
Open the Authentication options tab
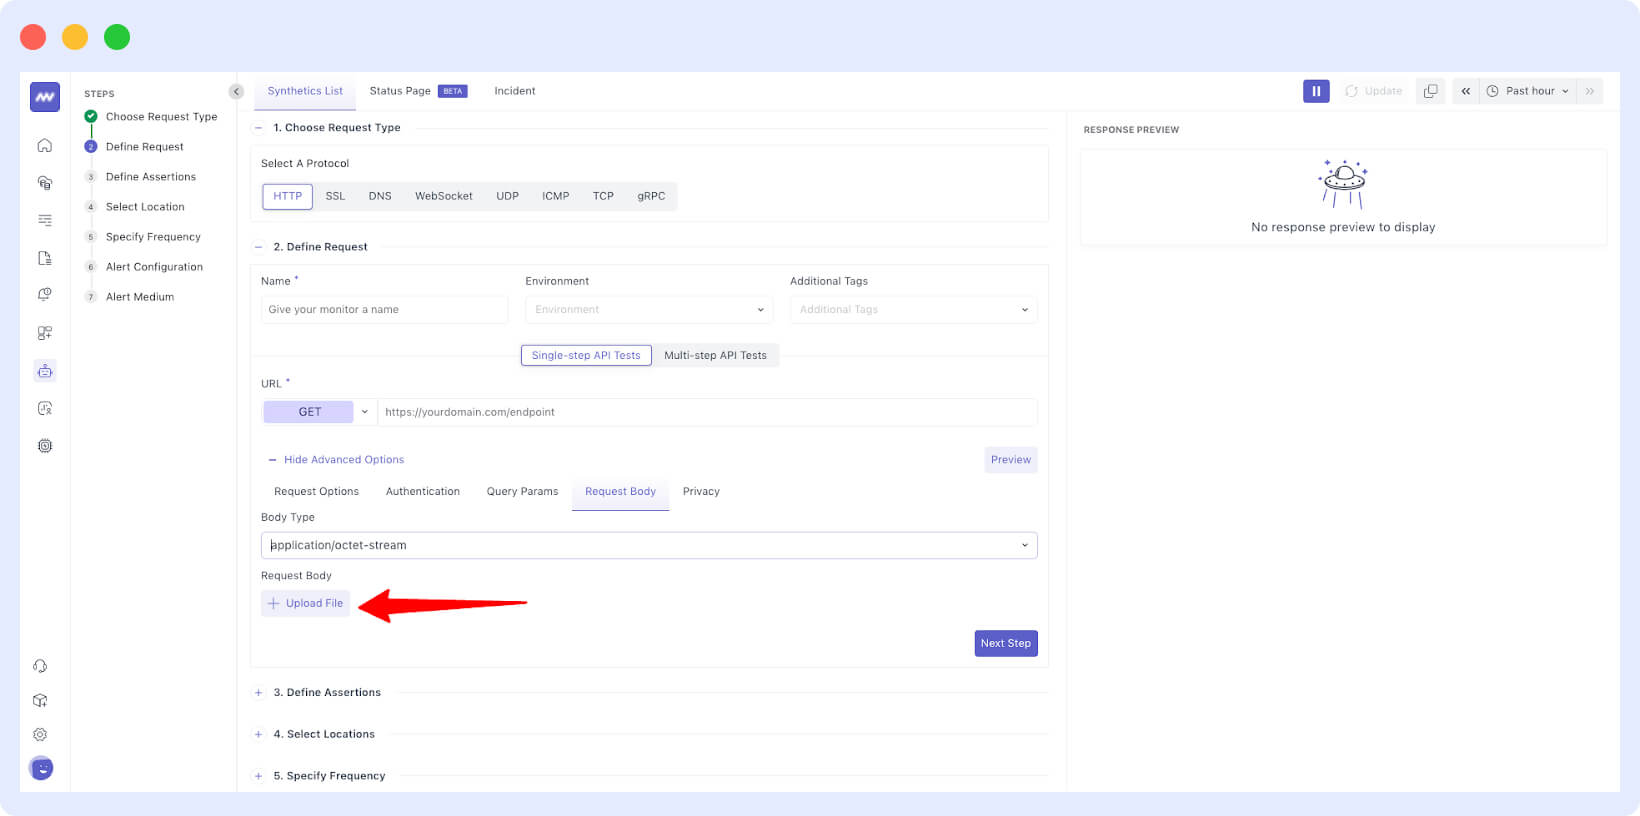click(x=422, y=491)
